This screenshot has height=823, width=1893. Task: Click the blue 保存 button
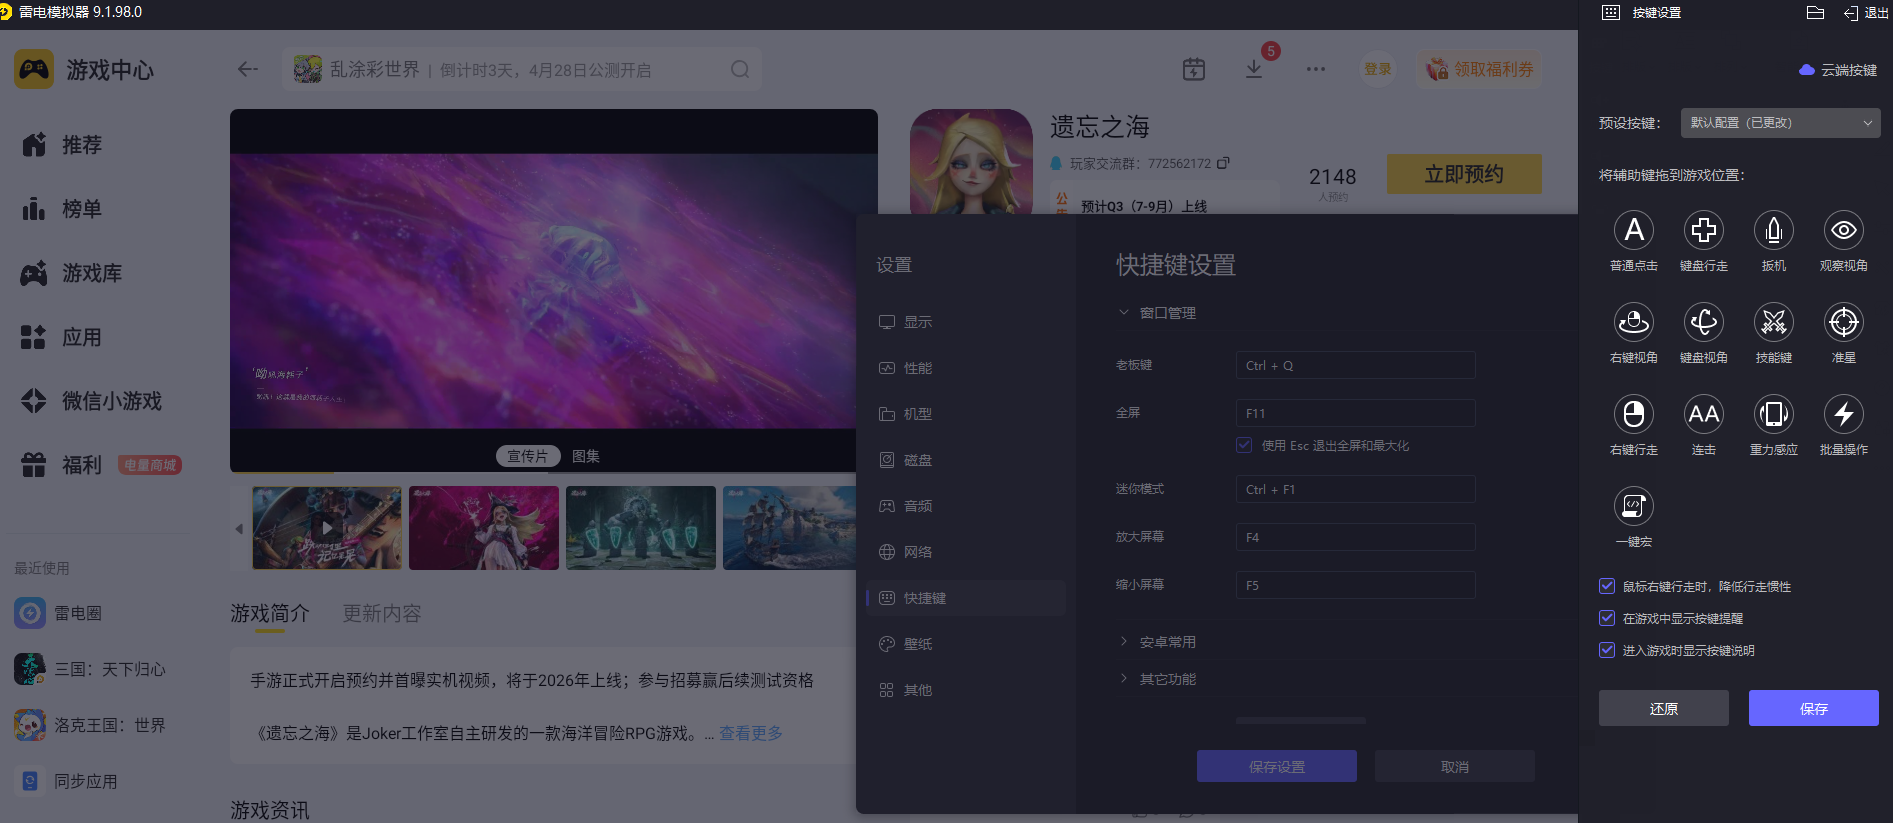[1813, 708]
